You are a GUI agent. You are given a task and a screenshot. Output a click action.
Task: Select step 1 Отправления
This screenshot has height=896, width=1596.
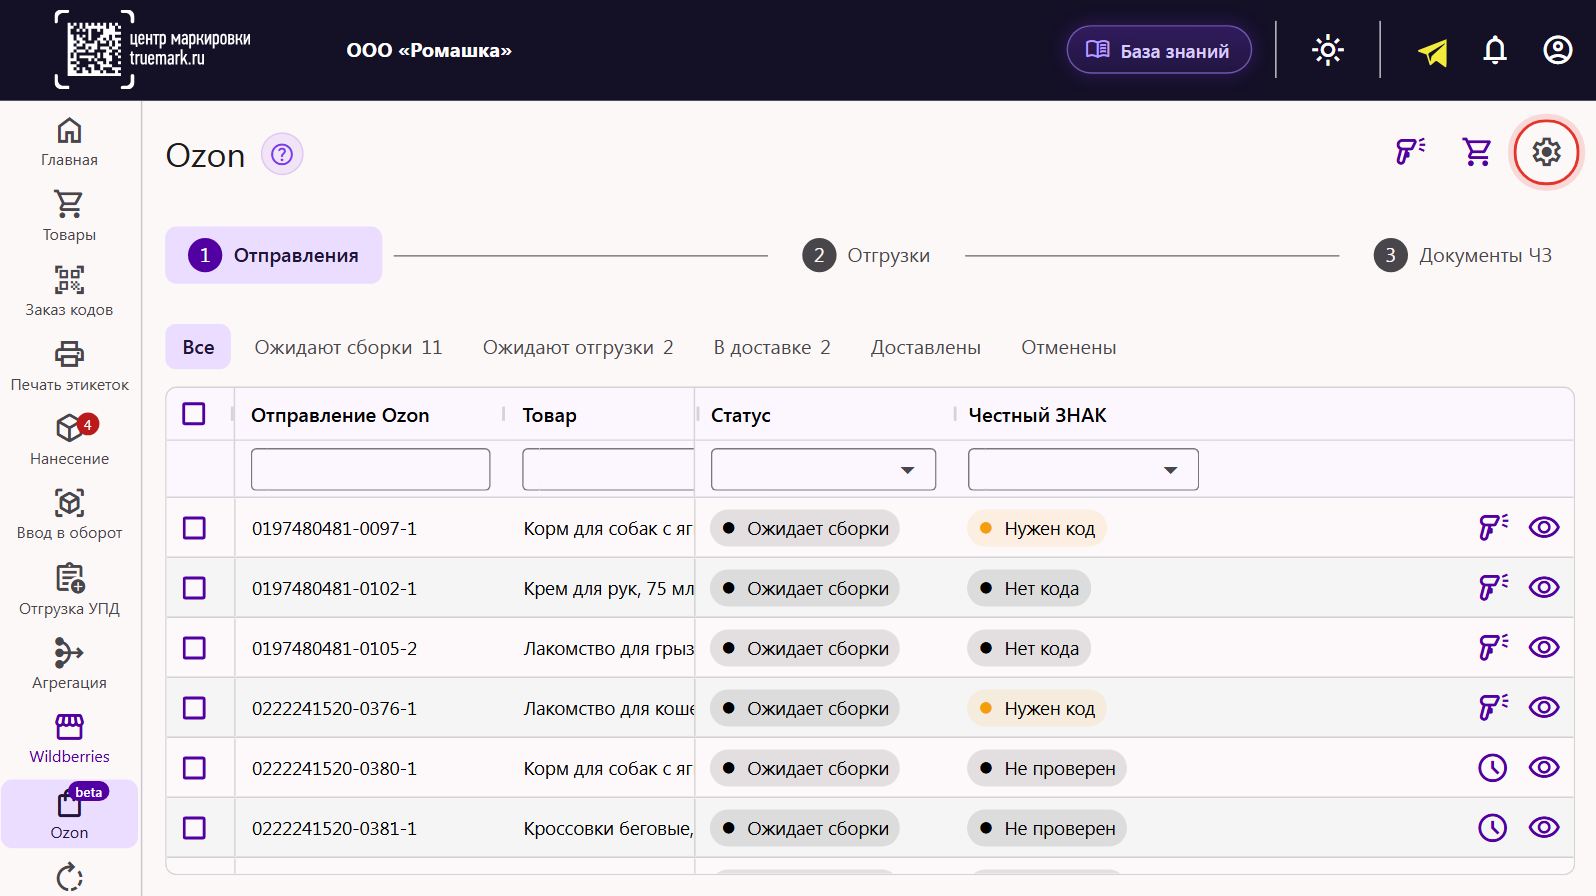point(274,255)
